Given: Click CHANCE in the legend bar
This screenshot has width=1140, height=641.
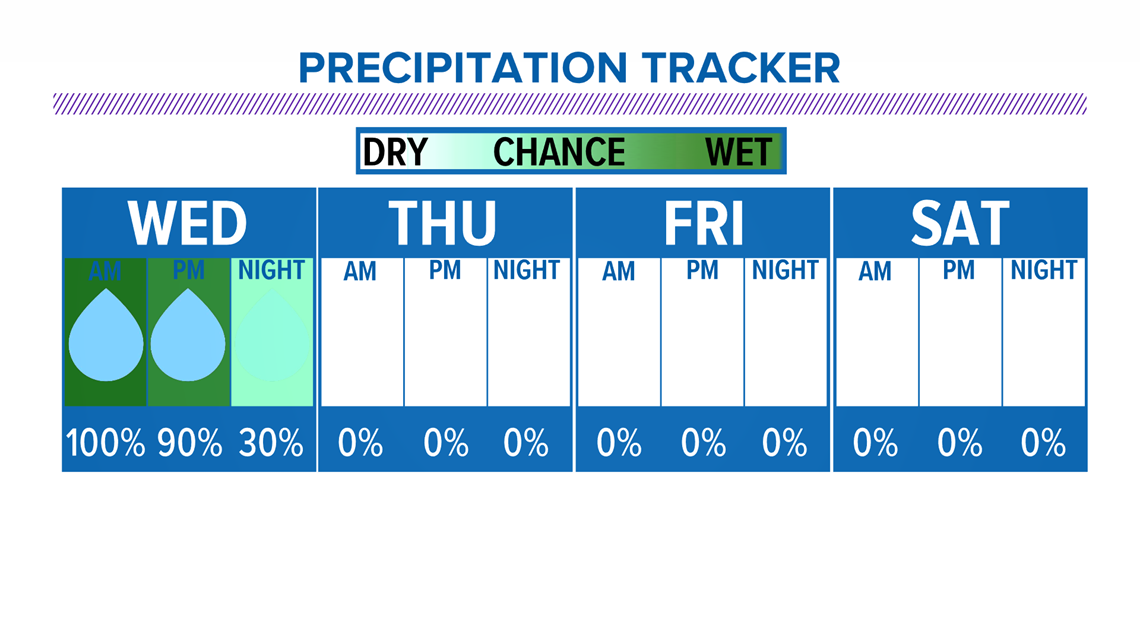Looking at the screenshot, I should (x=559, y=152).
